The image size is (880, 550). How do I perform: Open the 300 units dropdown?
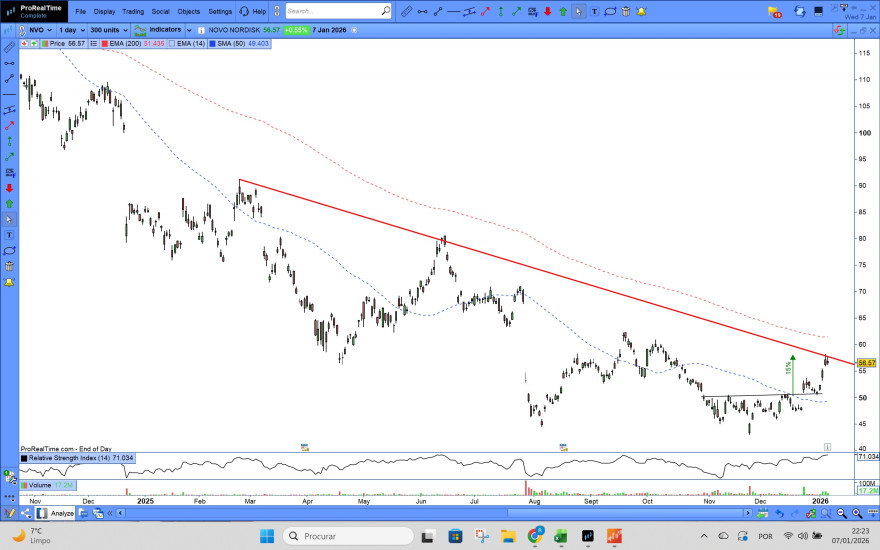(x=109, y=30)
